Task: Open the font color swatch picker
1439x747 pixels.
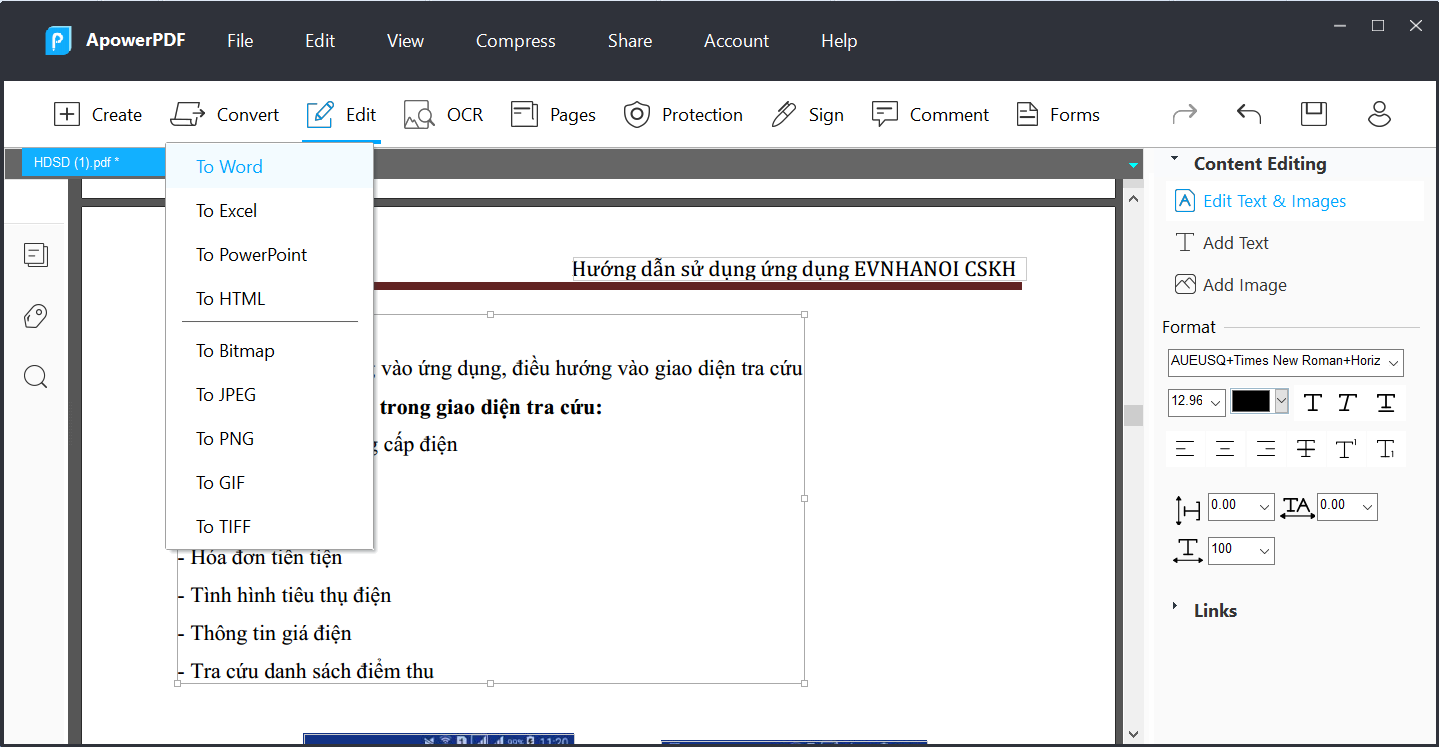Action: pos(1280,402)
